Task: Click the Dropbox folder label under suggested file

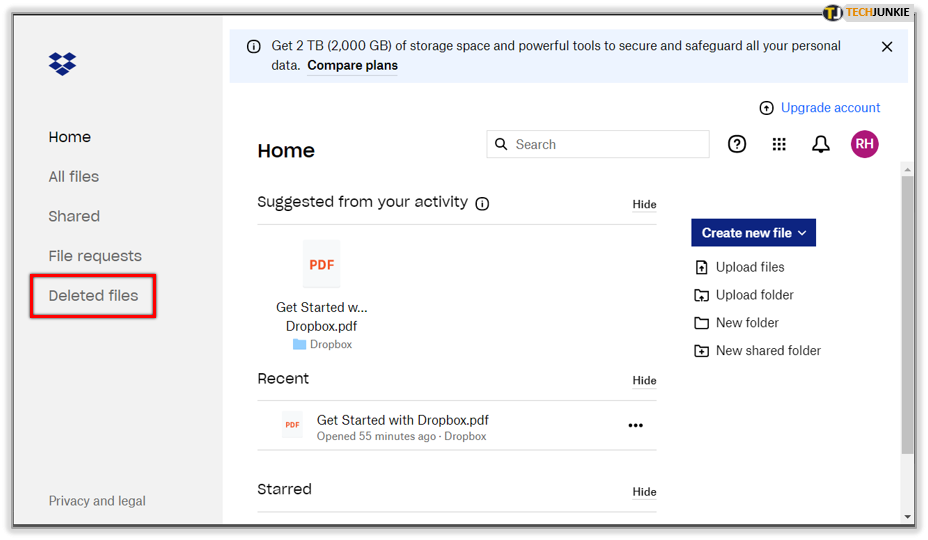Action: (x=331, y=345)
